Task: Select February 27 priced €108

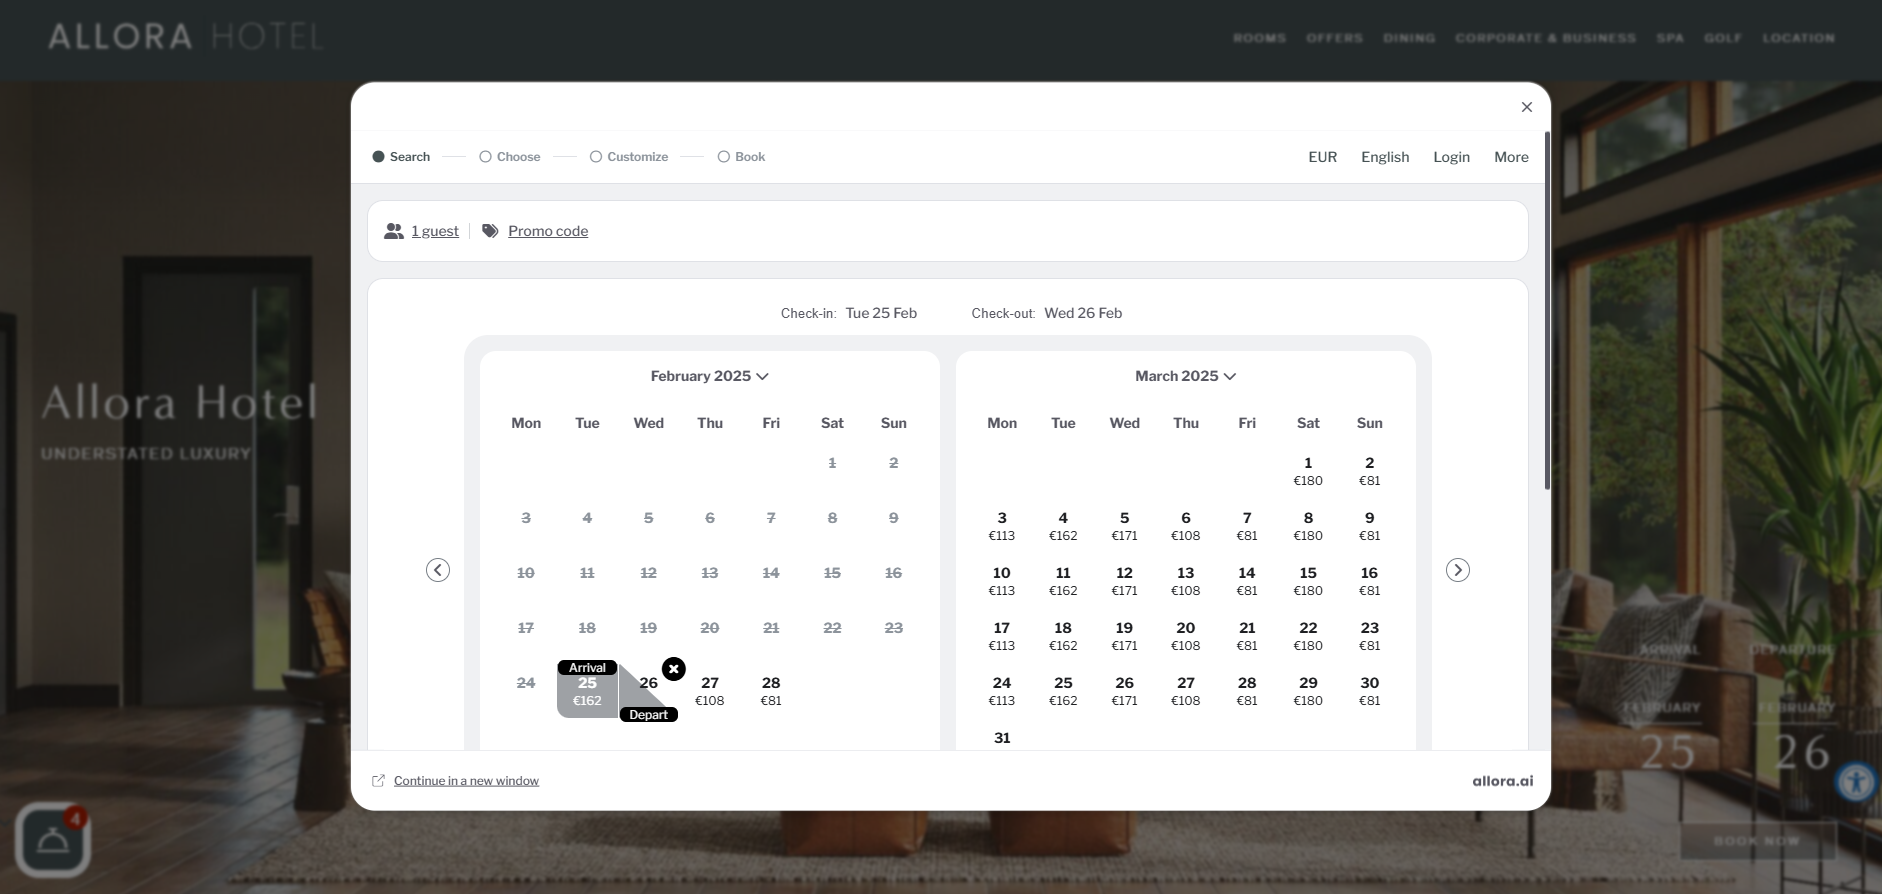Action: [710, 691]
